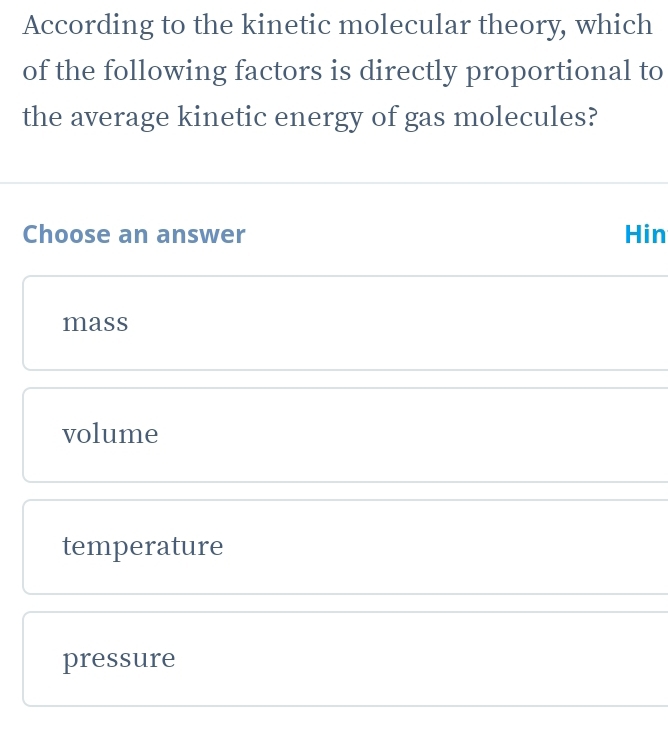Click the first line starting "According to"
Viewport: 668px width, 741px height.
click(x=337, y=25)
